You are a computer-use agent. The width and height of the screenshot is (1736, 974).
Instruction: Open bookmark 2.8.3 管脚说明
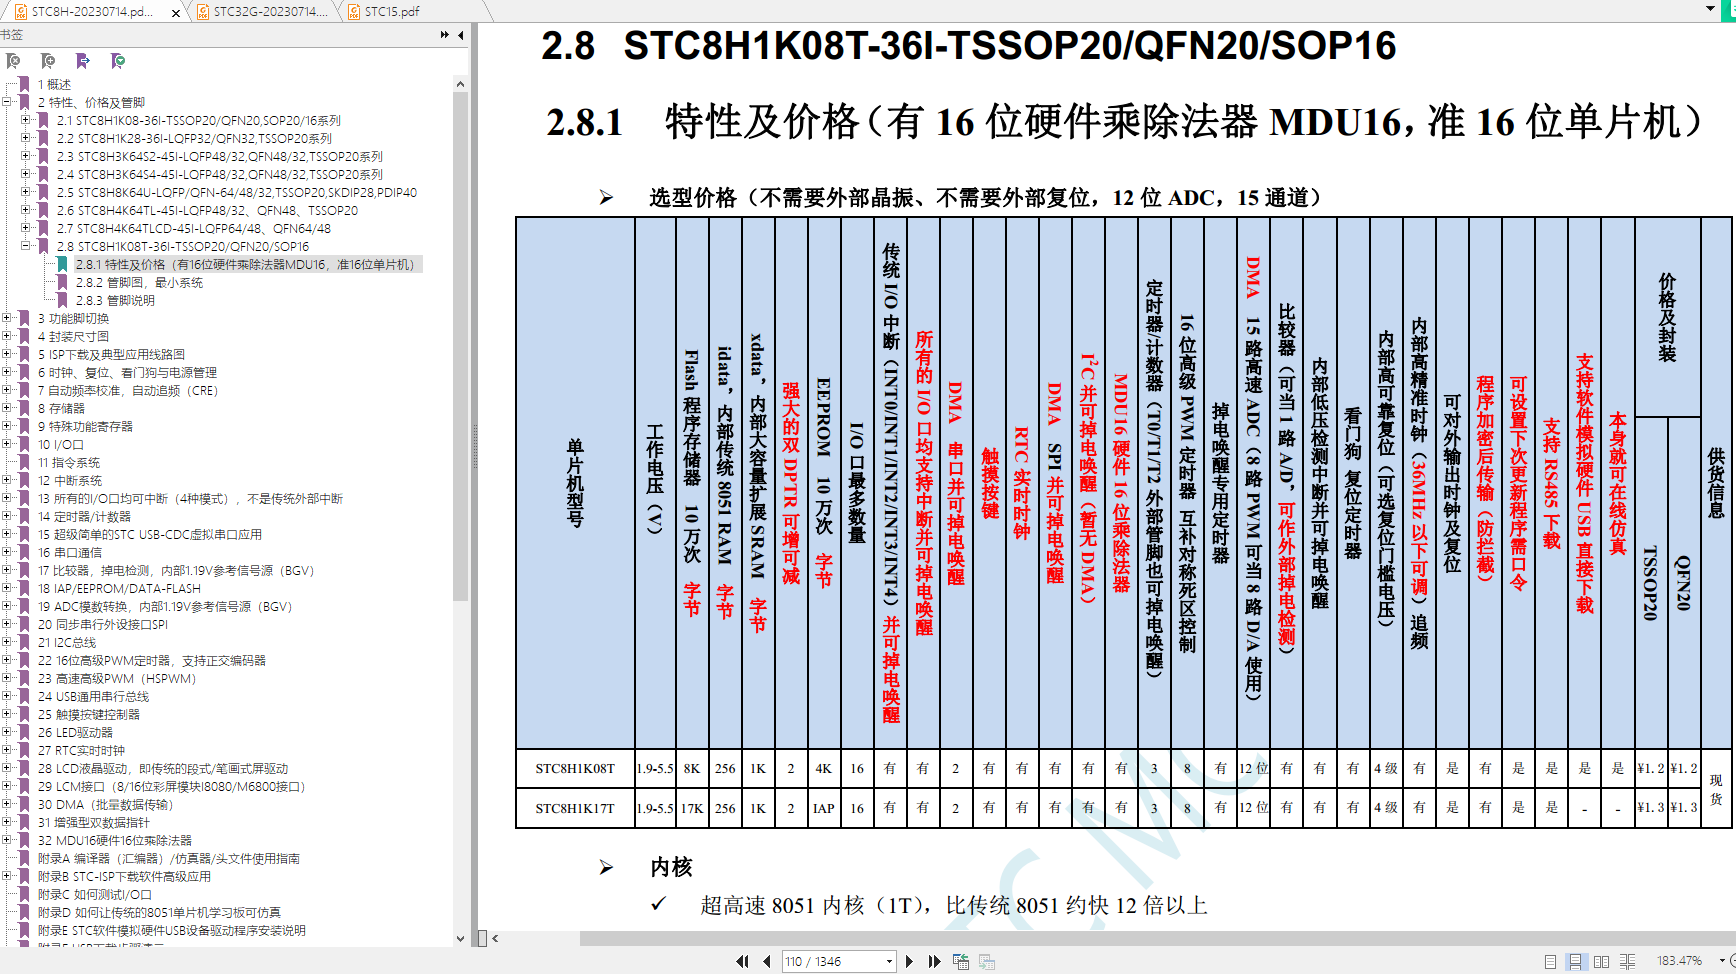(115, 301)
